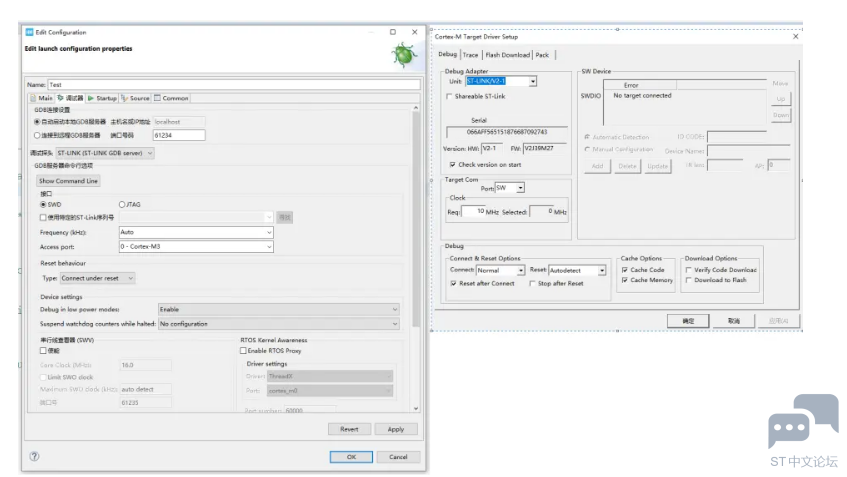Open the Target Com Port SW dropdown
This screenshot has width=847, height=477.
pos(520,188)
